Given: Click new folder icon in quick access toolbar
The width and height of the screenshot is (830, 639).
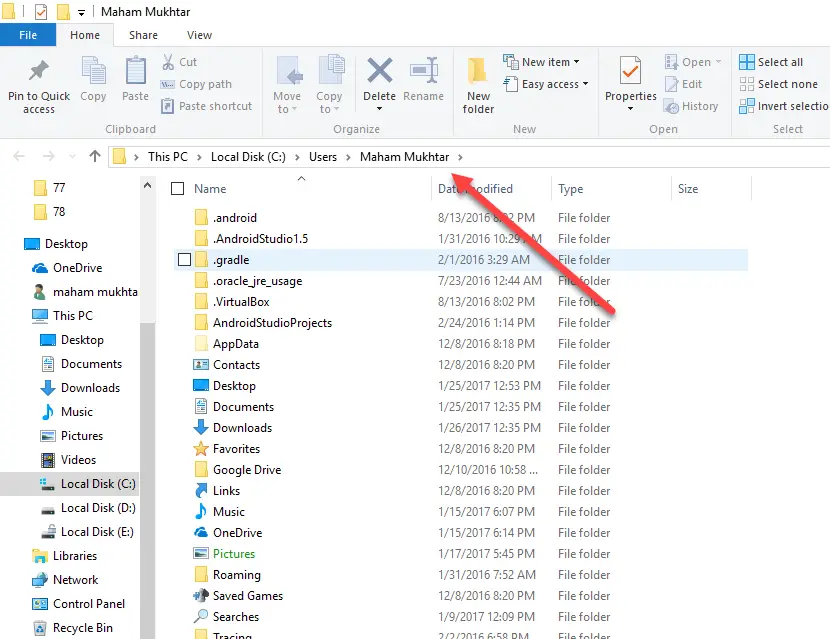Looking at the screenshot, I should 63,12.
